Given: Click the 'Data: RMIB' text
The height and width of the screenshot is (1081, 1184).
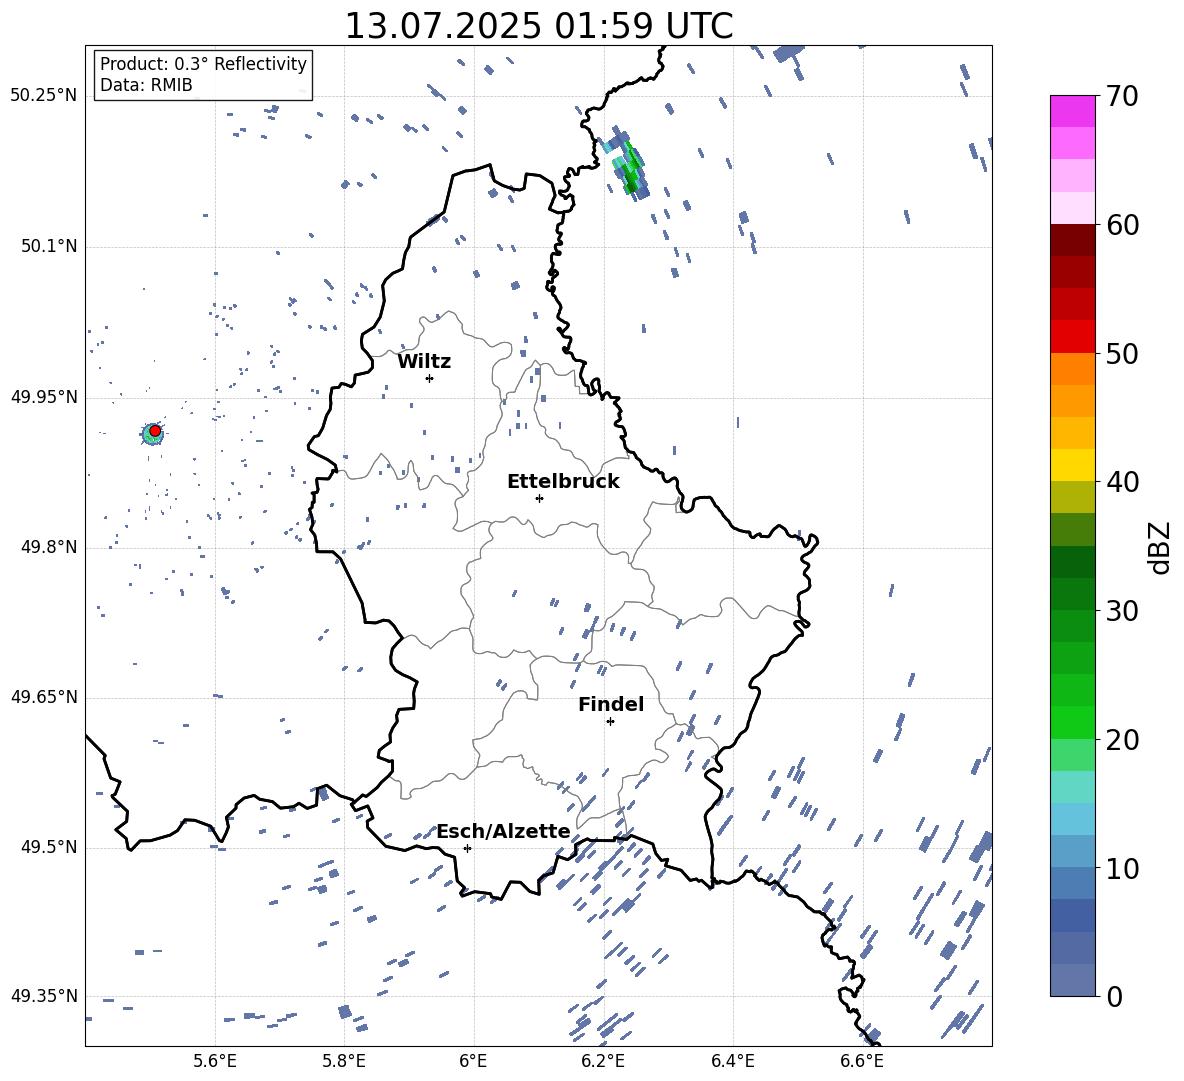Looking at the screenshot, I should pos(146,85).
